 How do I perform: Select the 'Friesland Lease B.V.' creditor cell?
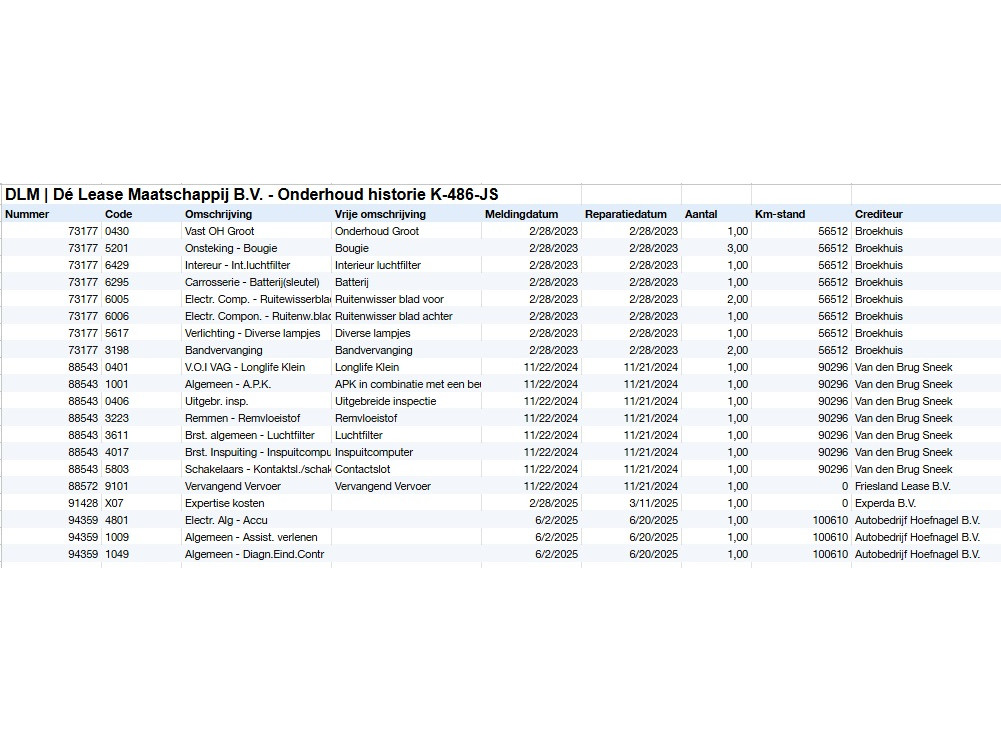tap(903, 486)
